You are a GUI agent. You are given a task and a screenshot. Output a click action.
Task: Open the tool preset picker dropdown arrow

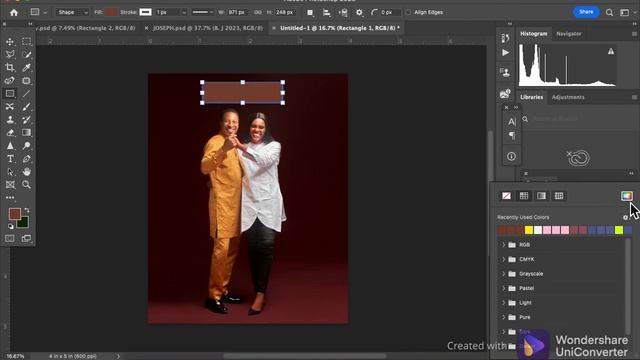[45, 13]
